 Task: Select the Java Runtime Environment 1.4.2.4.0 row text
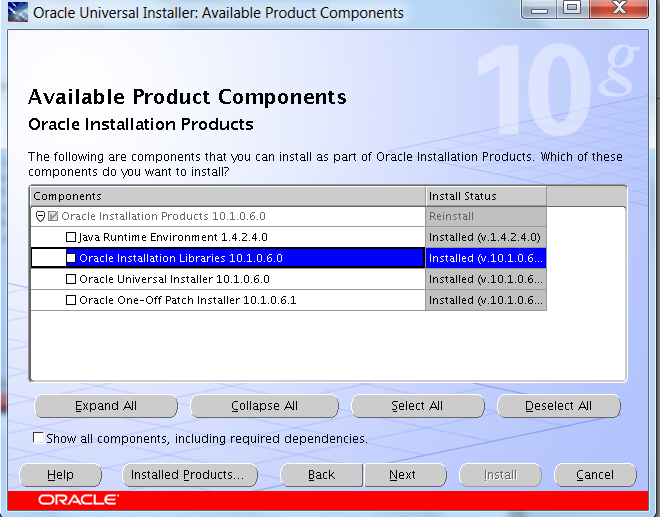click(x=173, y=237)
